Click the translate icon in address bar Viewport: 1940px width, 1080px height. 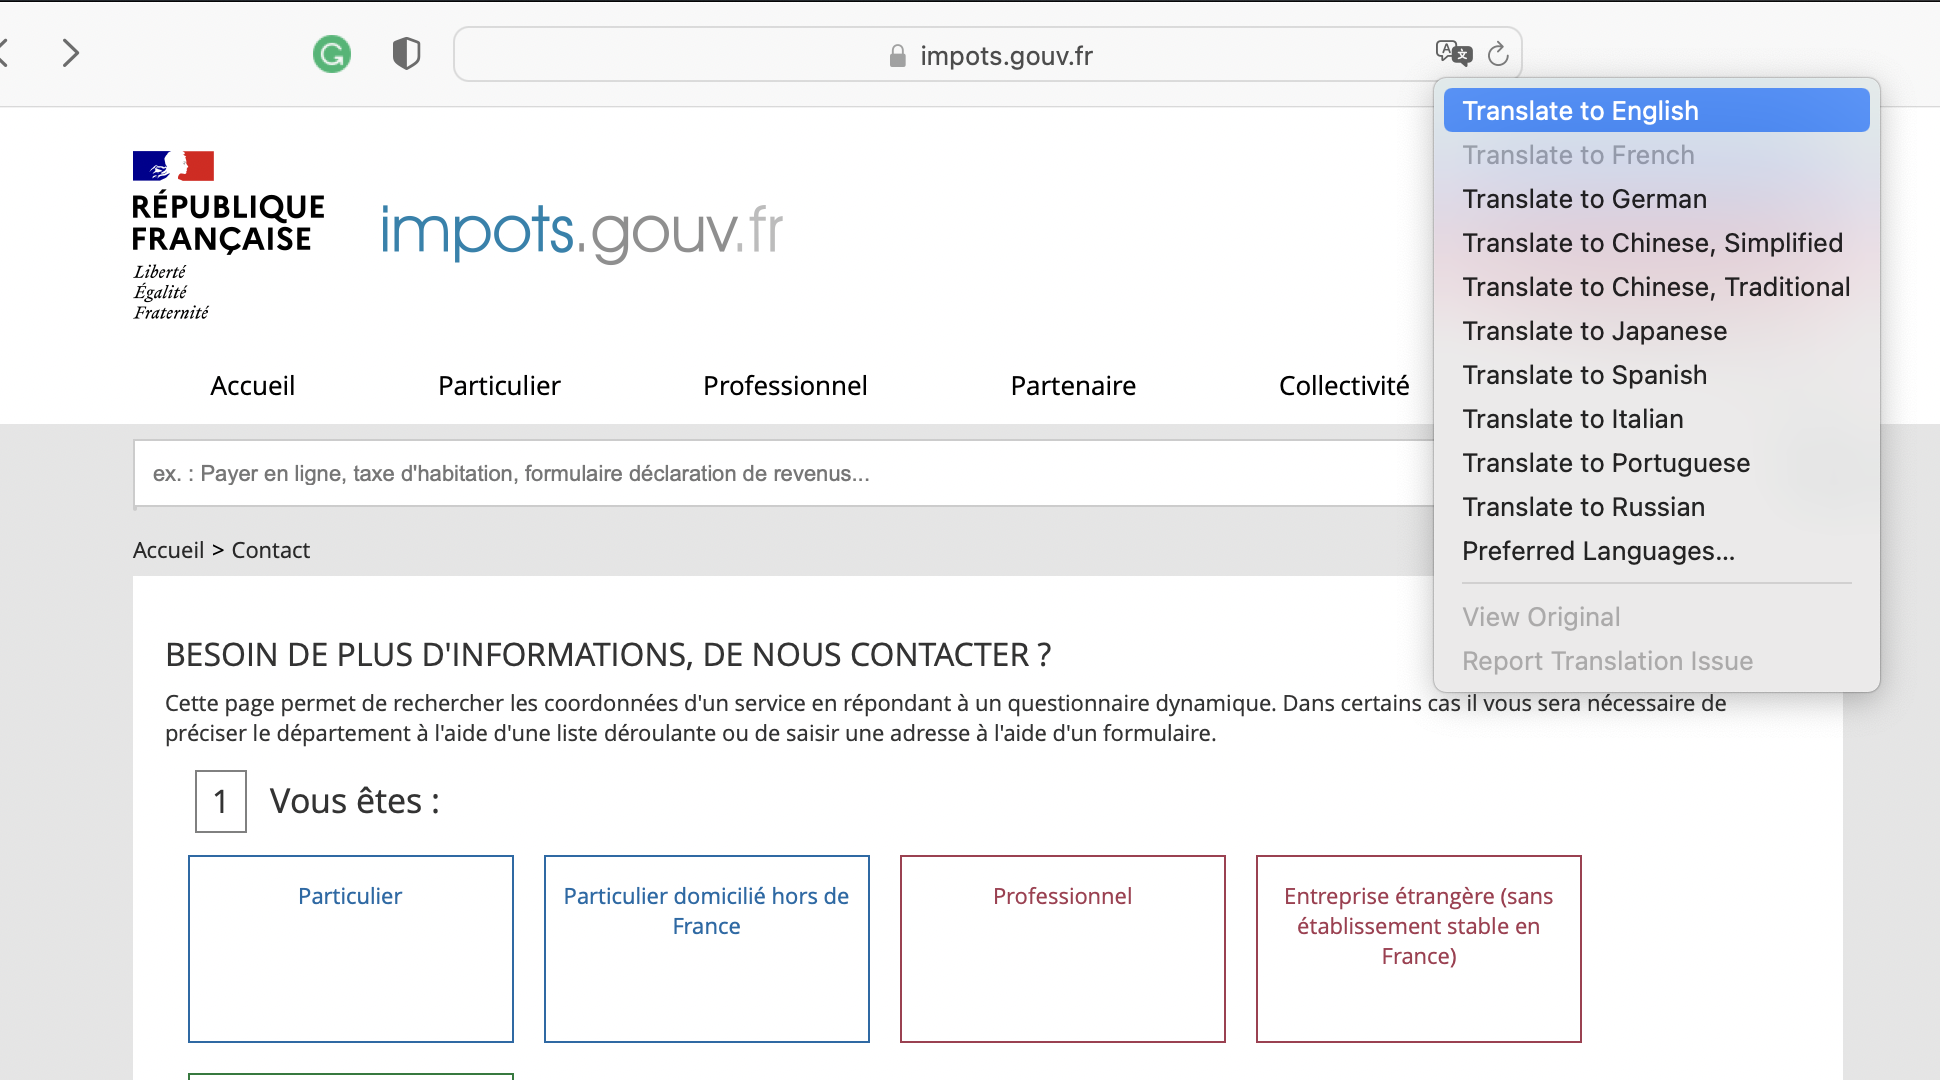[x=1453, y=53]
